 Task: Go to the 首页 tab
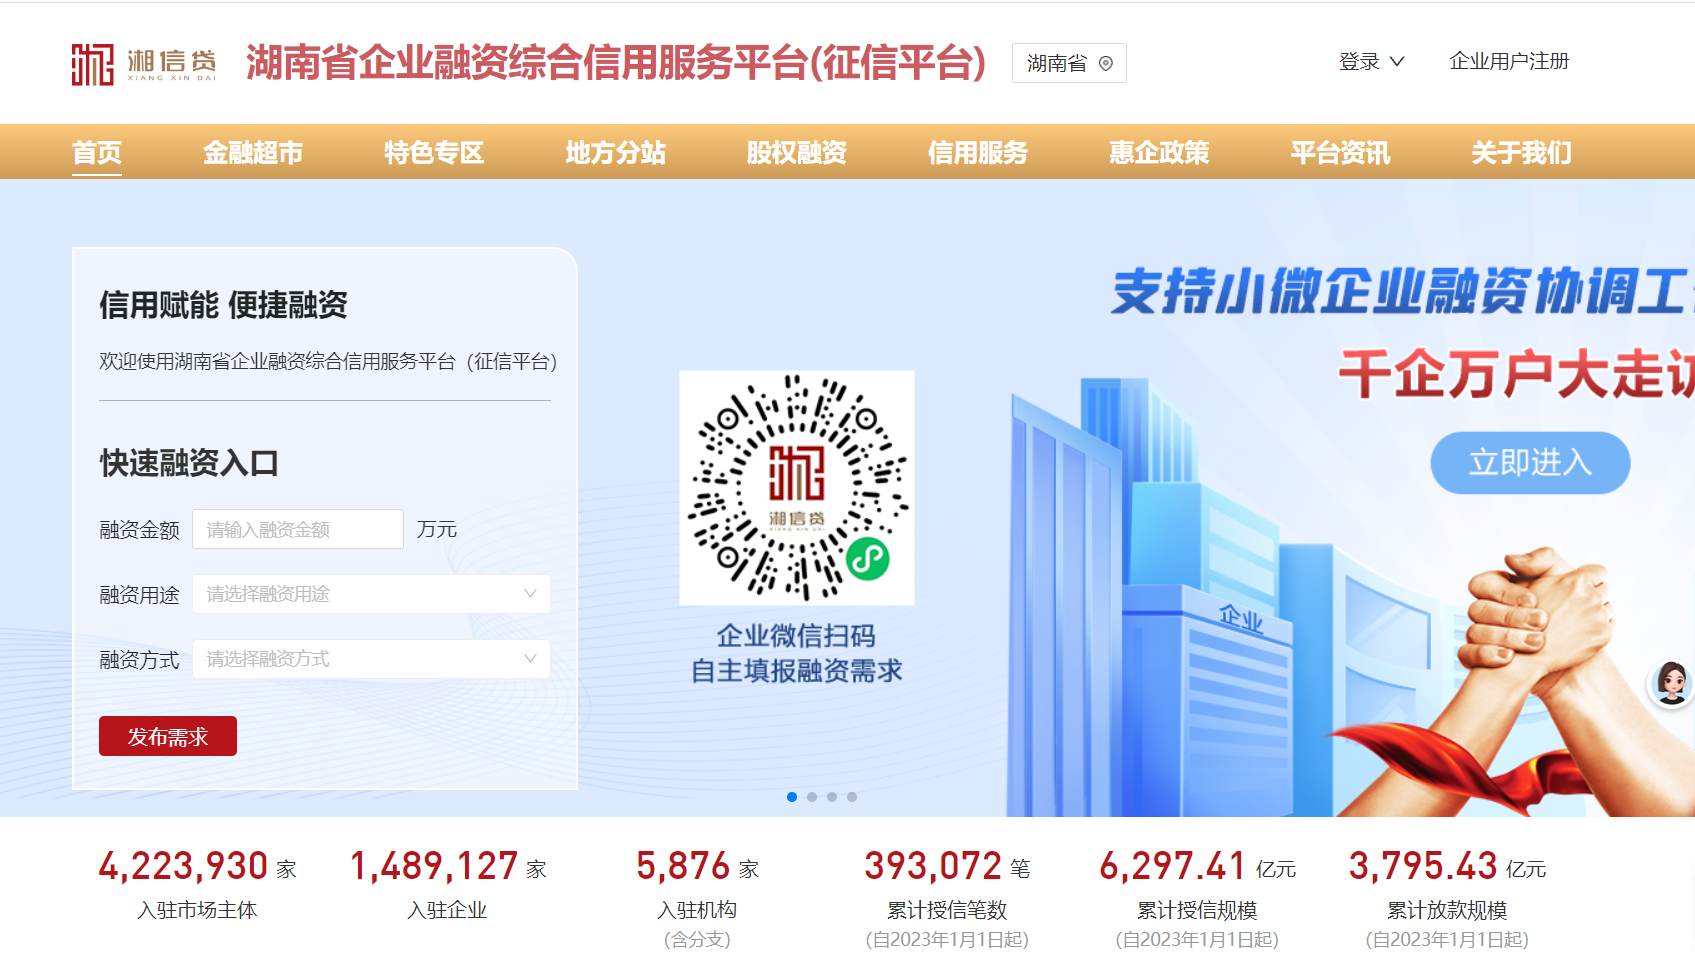pos(97,153)
